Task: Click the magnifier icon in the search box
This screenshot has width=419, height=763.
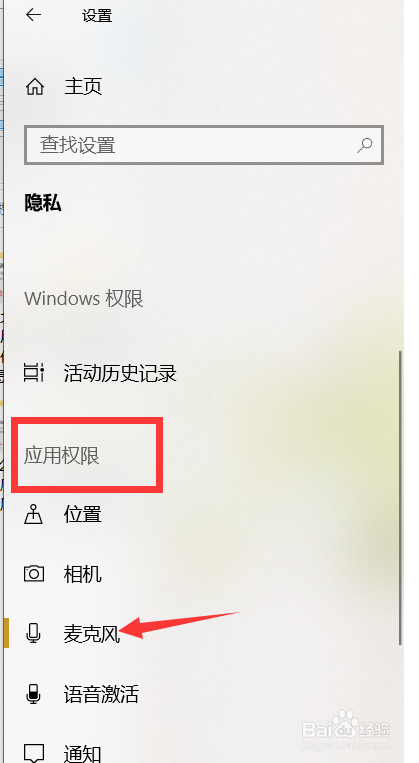Action: tap(364, 145)
